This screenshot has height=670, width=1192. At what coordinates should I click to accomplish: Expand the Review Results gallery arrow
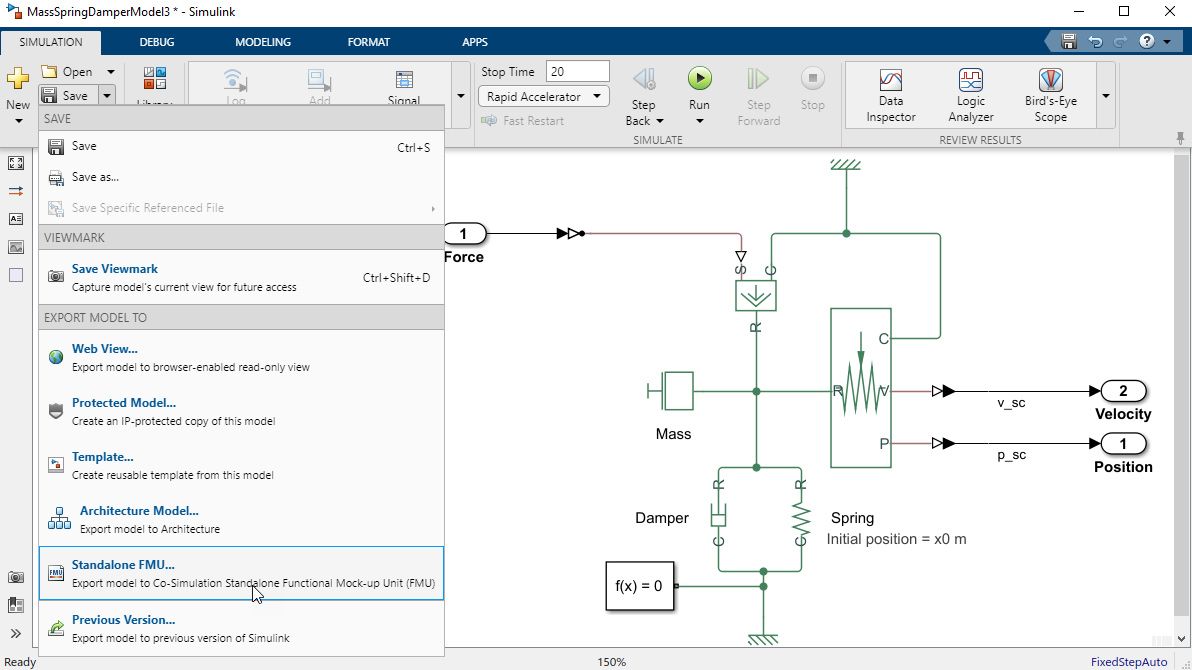point(1105,97)
